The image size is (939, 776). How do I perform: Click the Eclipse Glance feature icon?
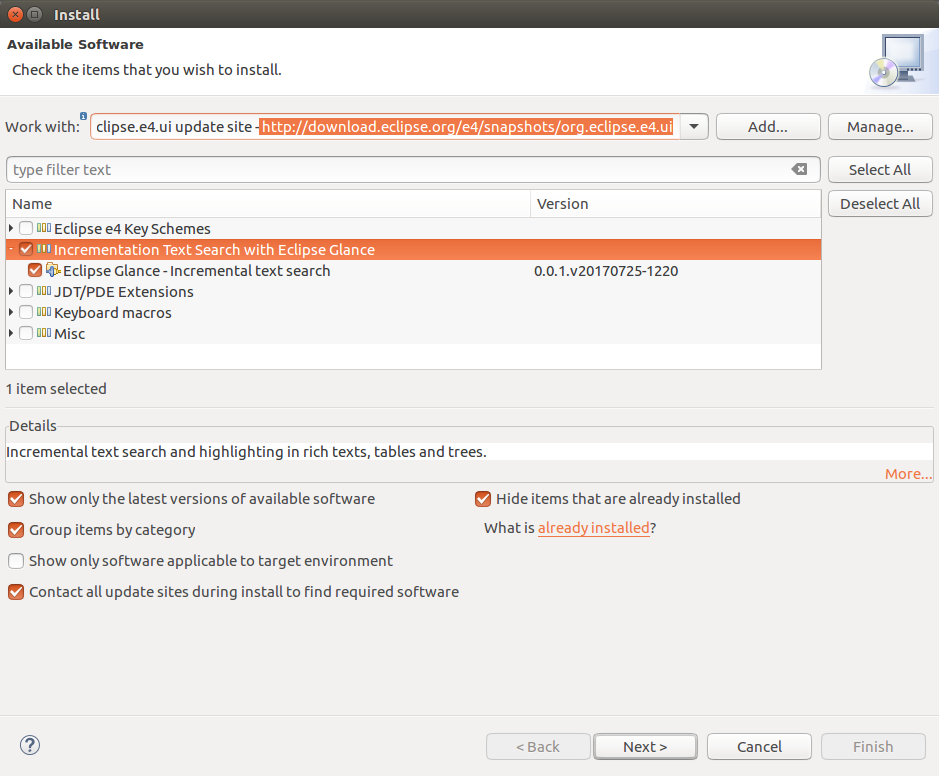(x=53, y=270)
